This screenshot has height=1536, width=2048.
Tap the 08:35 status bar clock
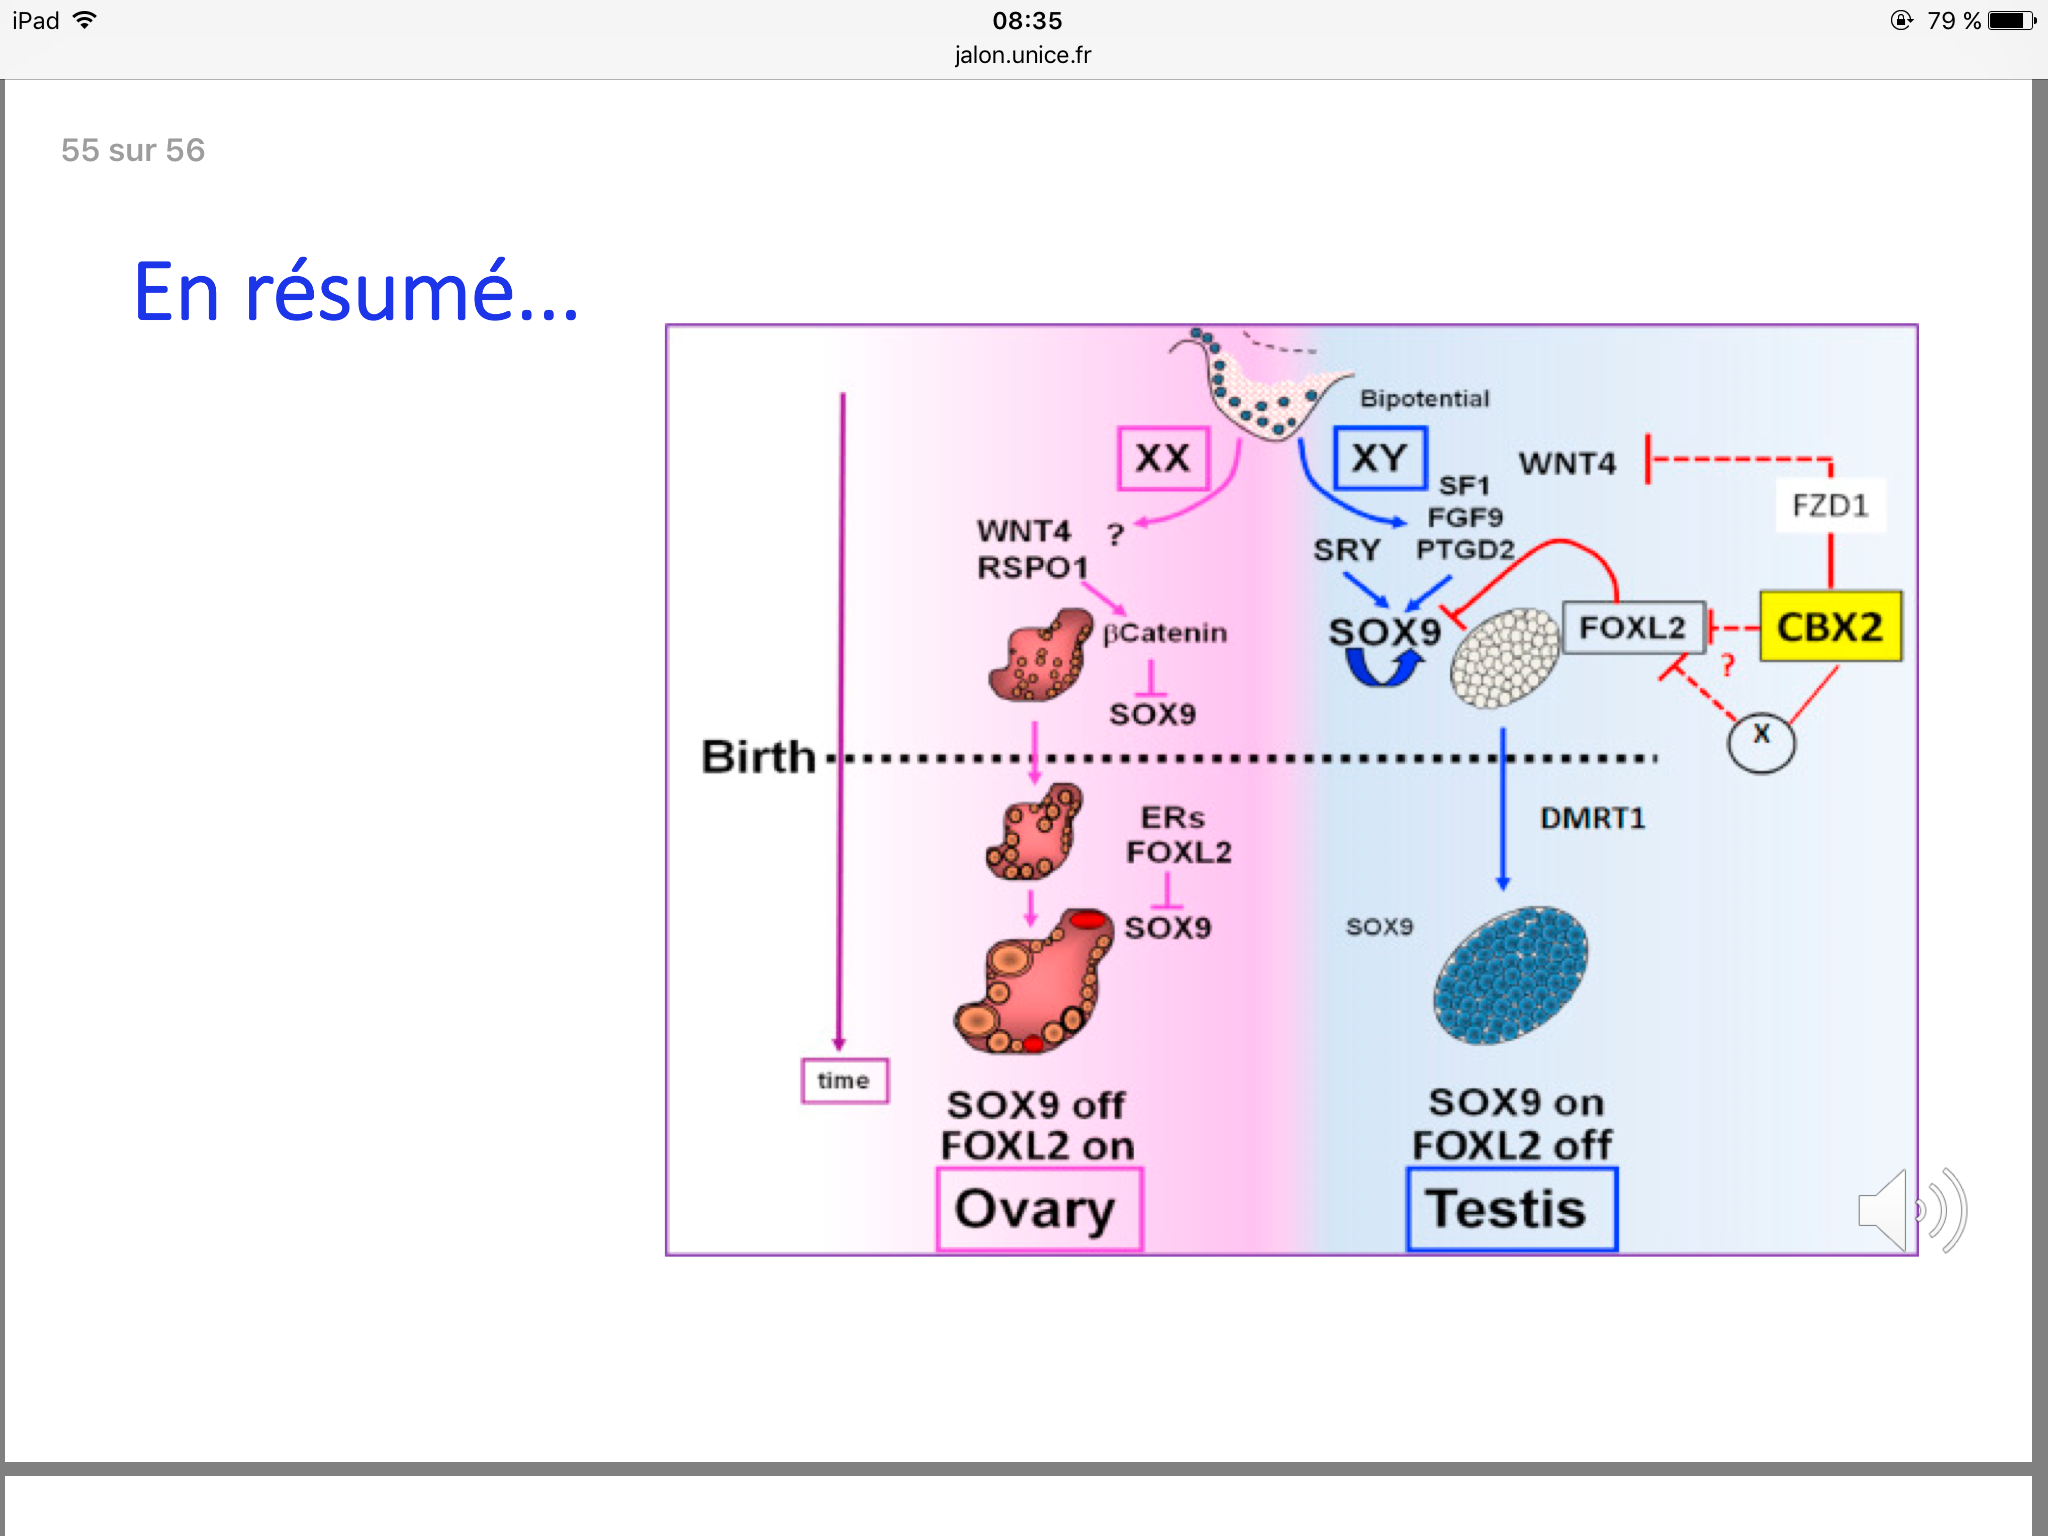click(1027, 20)
